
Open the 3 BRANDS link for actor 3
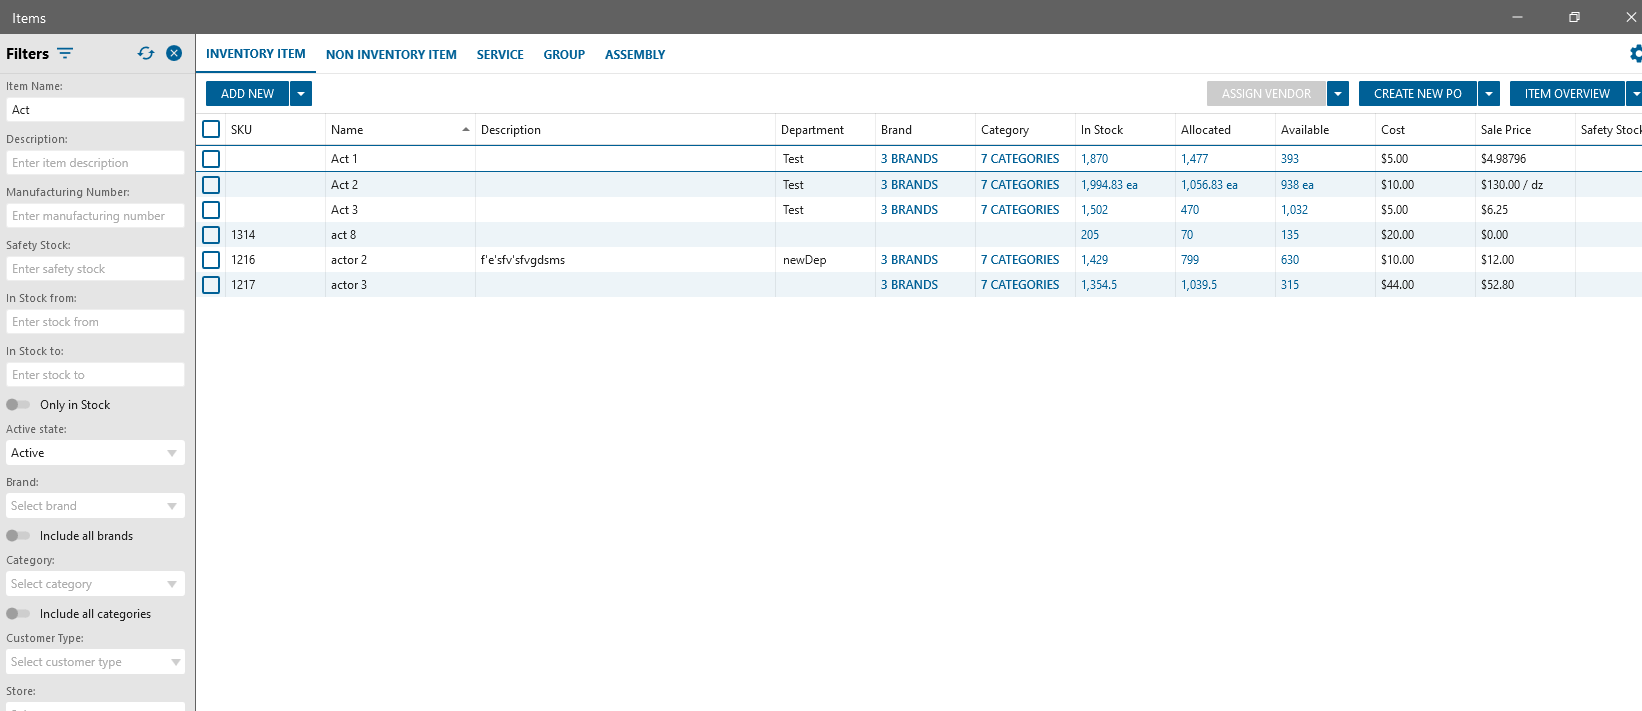point(909,285)
